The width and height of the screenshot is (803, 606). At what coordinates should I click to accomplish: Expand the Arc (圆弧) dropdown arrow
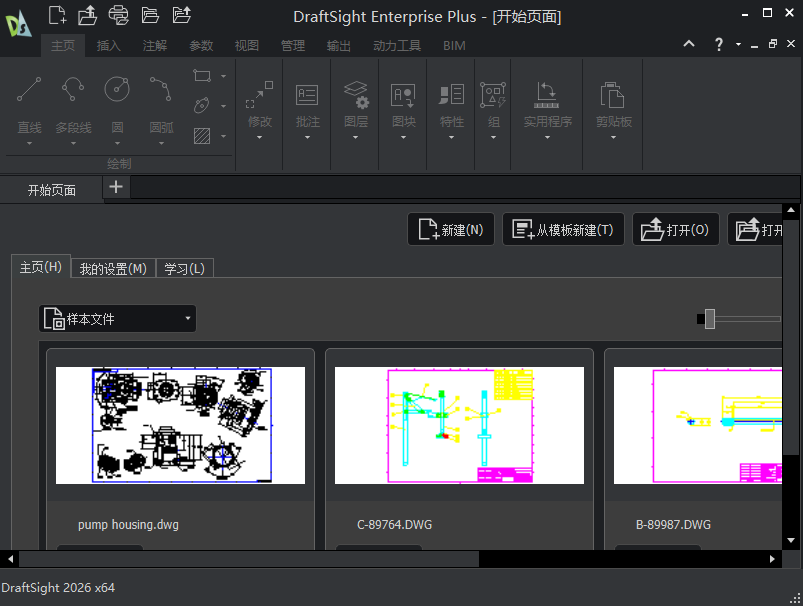[161, 143]
